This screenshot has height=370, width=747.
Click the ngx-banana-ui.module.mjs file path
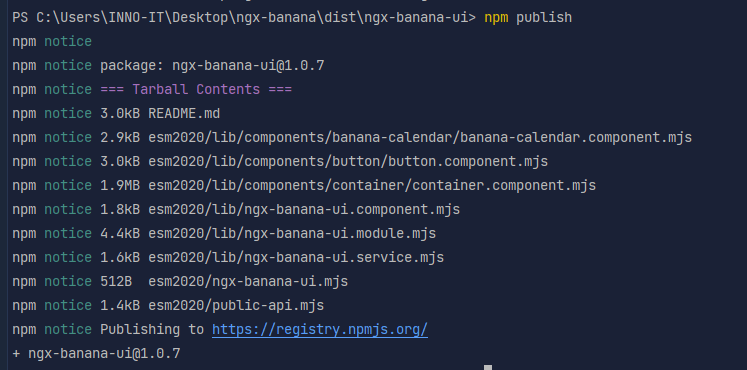292,233
